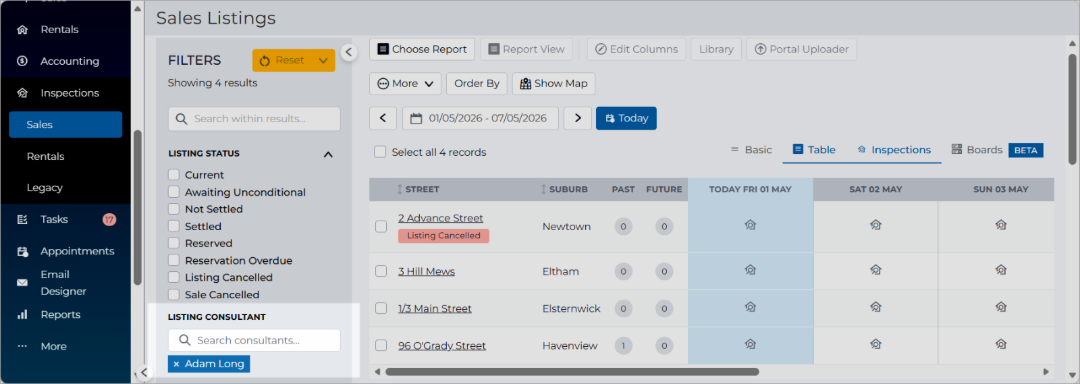Check the Reservation Overdue filter
Viewport: 1080px width, 384px height.
point(174,260)
